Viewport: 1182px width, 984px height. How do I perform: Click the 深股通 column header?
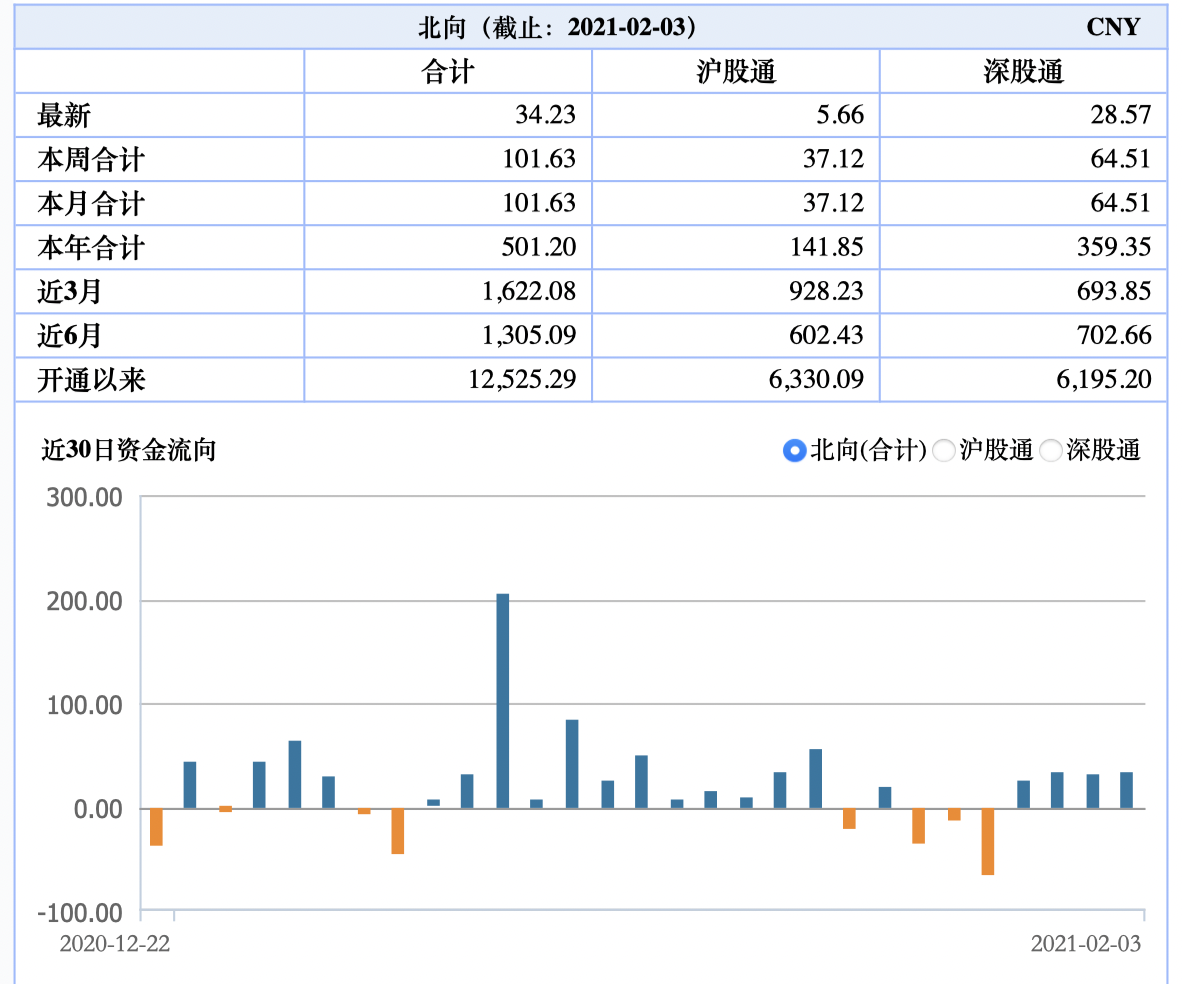1024,72
